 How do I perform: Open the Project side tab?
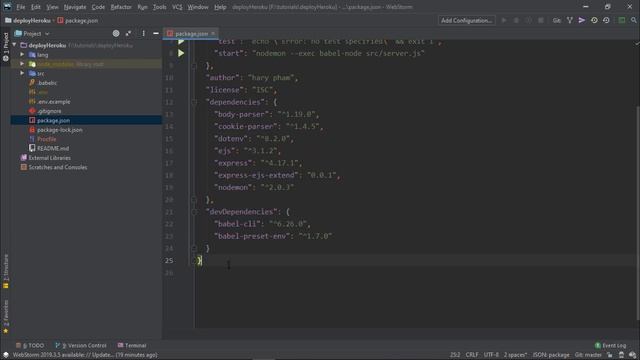point(5,47)
